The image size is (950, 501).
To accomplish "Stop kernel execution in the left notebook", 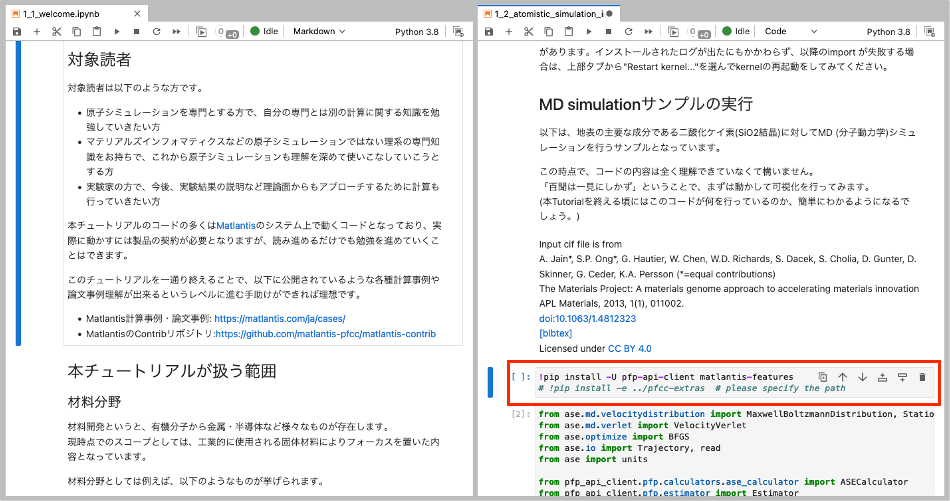I will pyautogui.click(x=136, y=32).
